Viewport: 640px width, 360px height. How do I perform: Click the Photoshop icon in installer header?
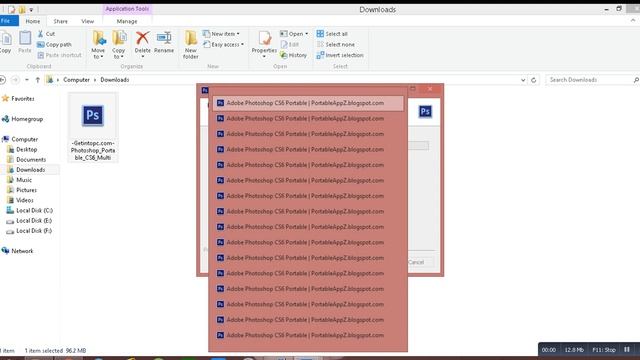pos(425,111)
